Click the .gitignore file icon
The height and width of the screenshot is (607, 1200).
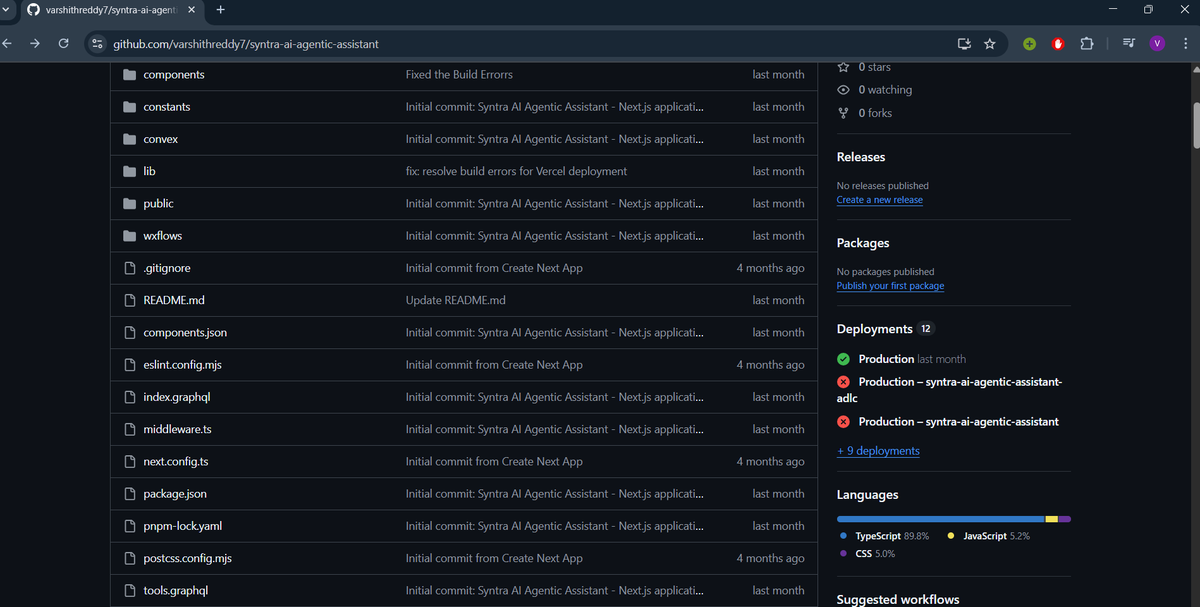click(129, 268)
